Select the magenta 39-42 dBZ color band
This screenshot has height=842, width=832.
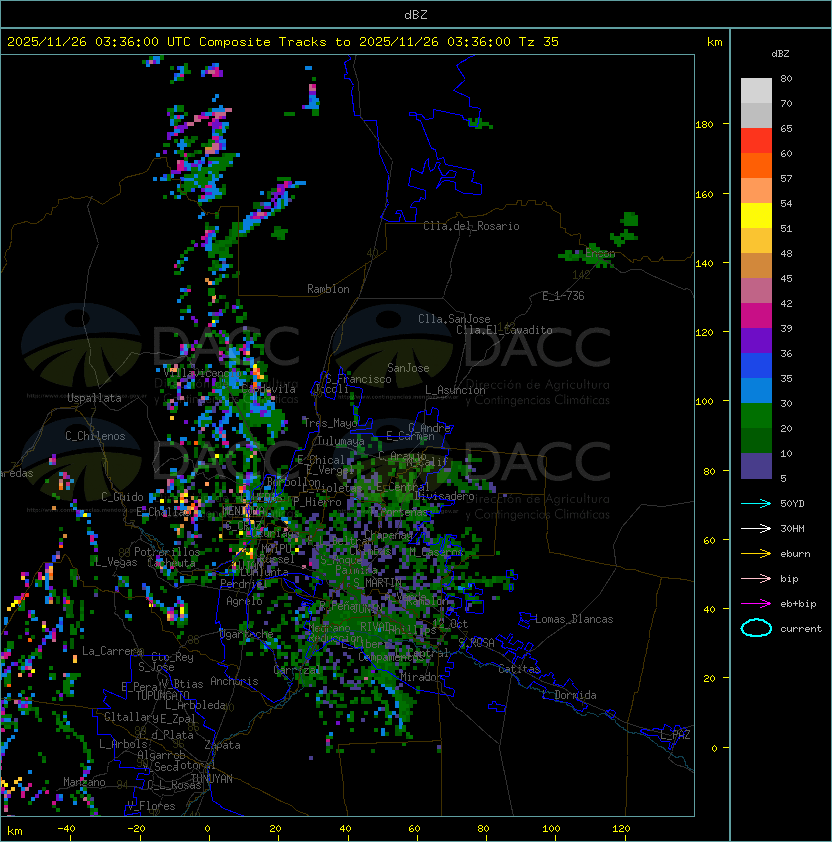(x=756, y=316)
